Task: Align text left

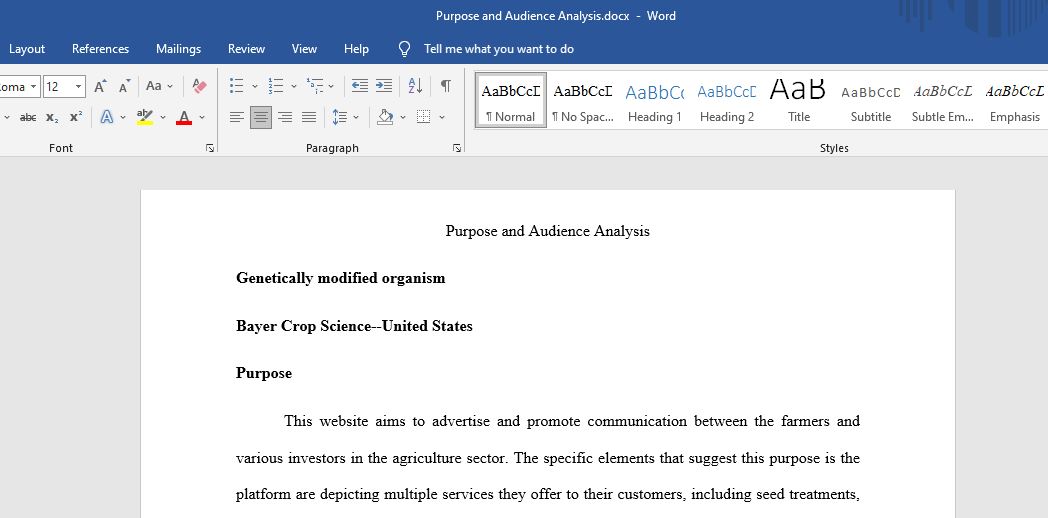Action: (x=237, y=118)
